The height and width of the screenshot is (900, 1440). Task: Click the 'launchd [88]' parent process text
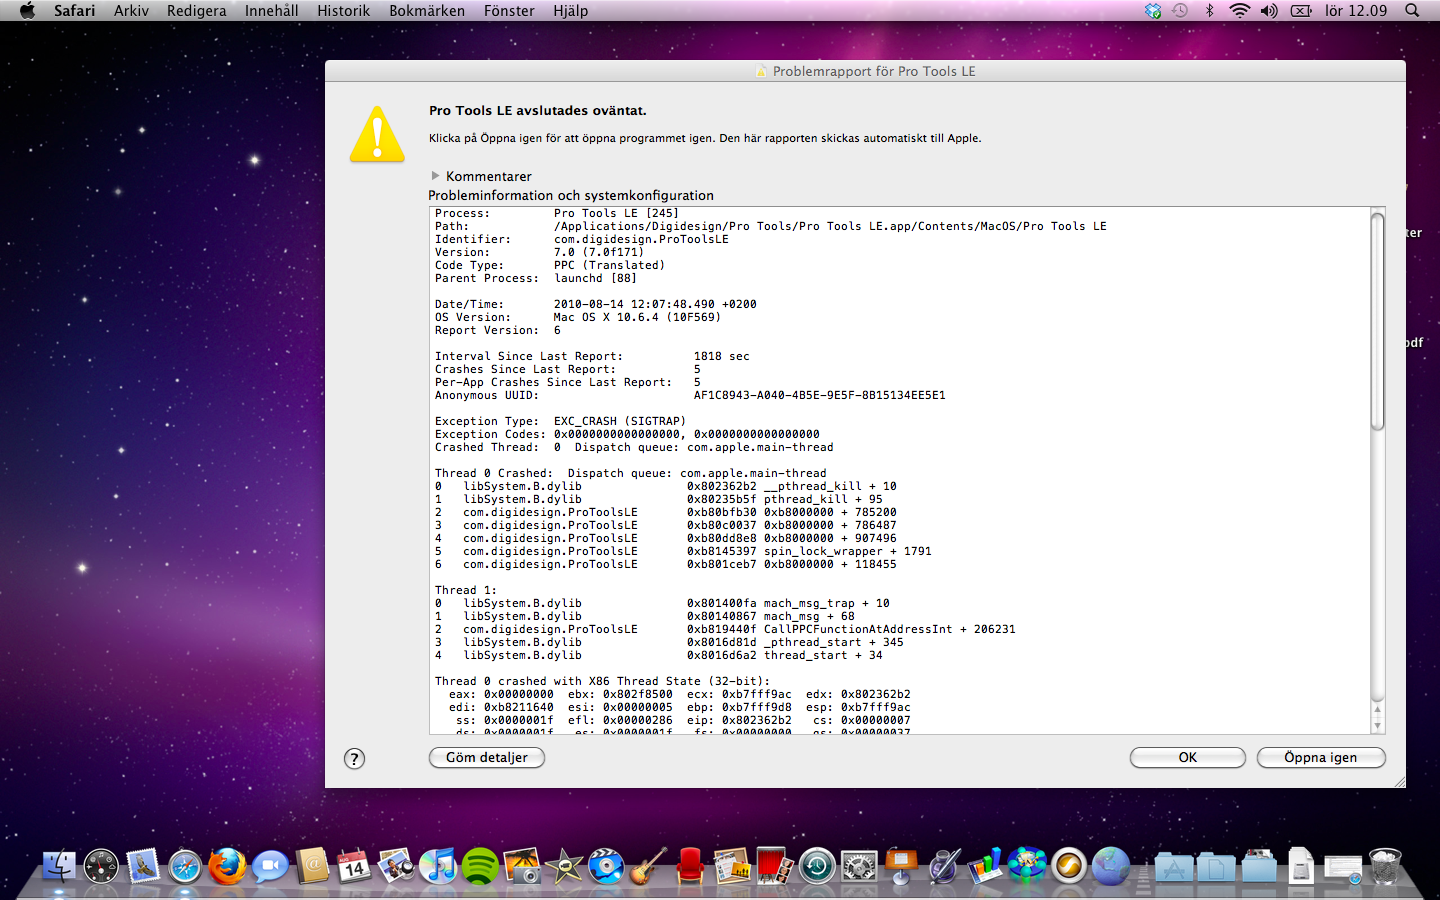pos(595,278)
